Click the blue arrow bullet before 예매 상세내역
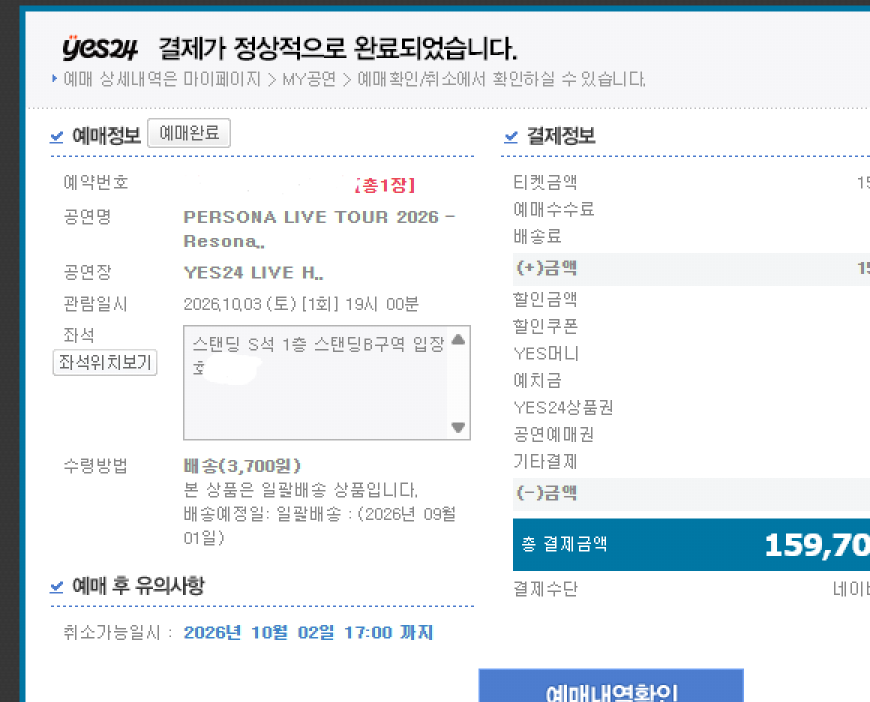The width and height of the screenshot is (870, 702). click(54, 78)
